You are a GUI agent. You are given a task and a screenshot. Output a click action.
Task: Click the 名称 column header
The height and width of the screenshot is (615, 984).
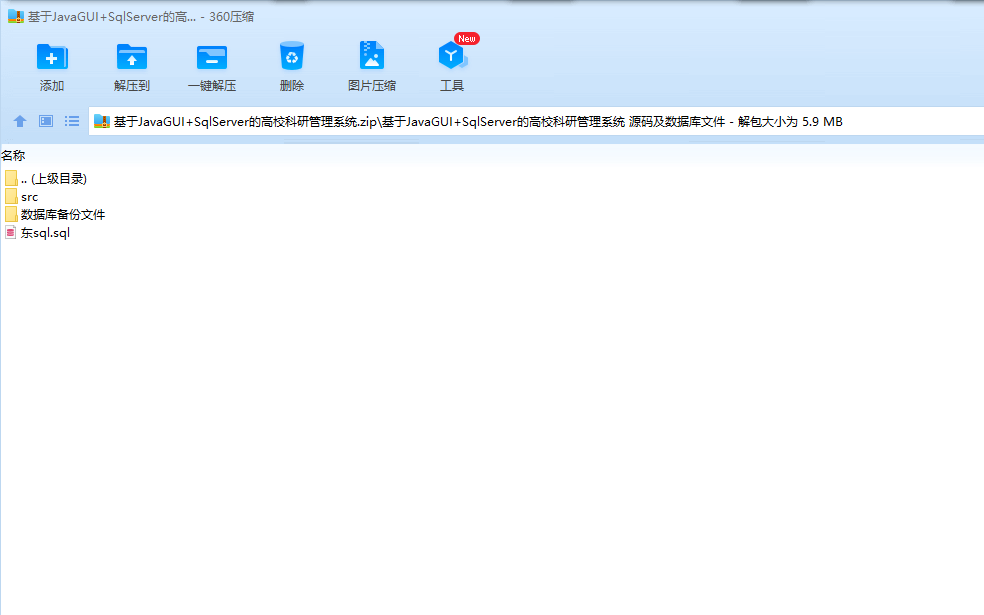pyautogui.click(x=13, y=155)
